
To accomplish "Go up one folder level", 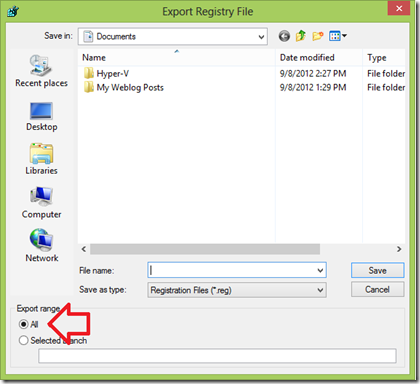I will pyautogui.click(x=301, y=36).
